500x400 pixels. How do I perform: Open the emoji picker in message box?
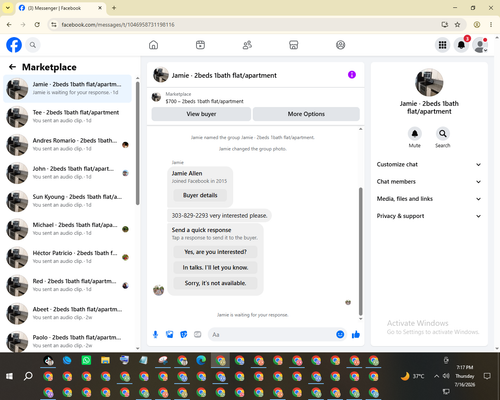(340, 334)
